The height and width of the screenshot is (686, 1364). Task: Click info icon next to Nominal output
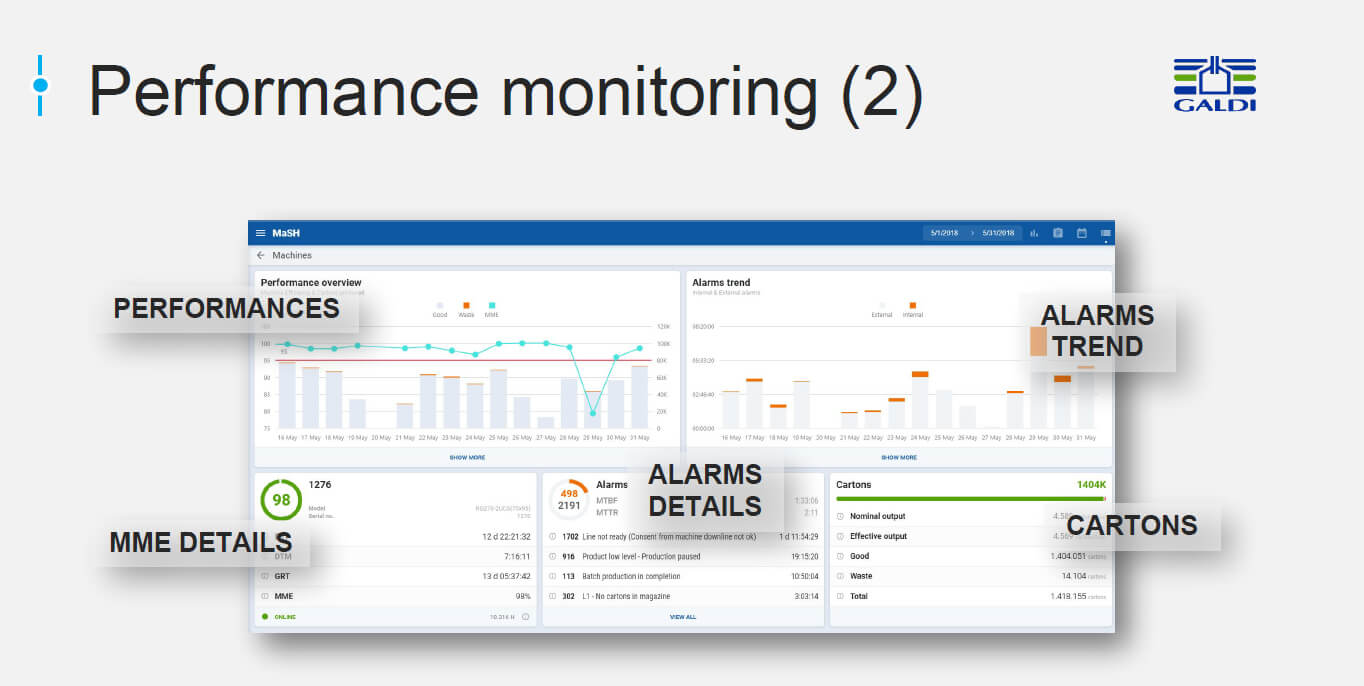point(840,517)
